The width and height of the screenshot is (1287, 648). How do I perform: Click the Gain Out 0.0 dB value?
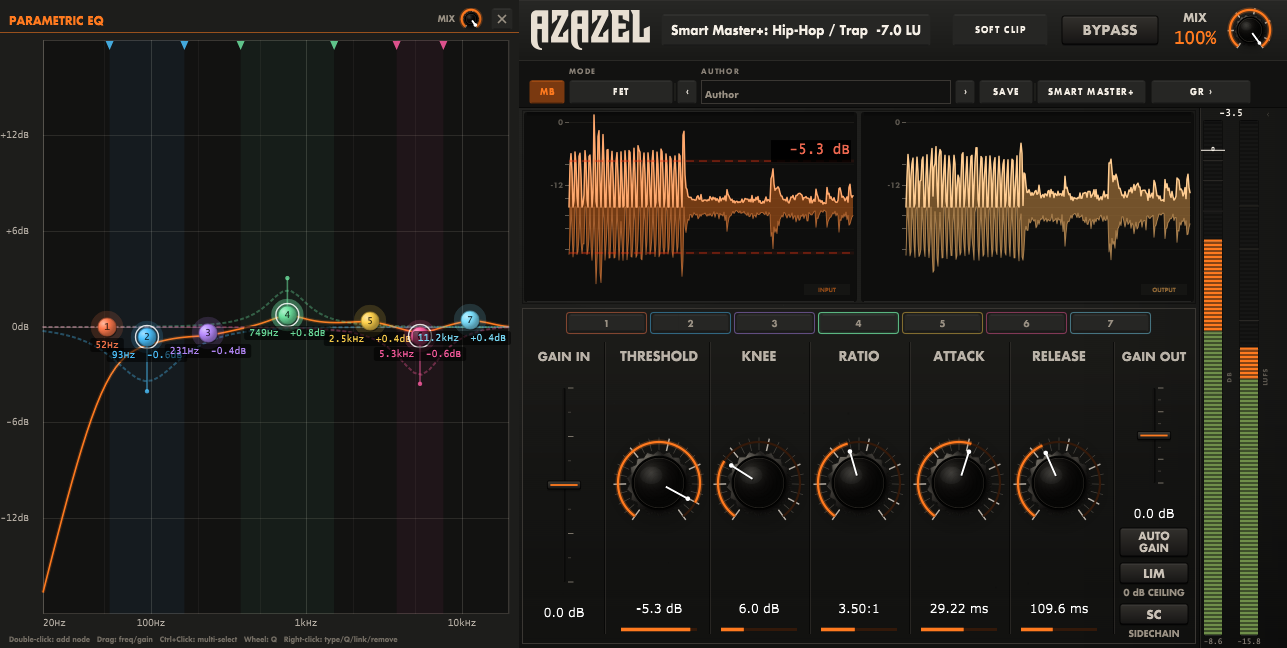pos(1153,514)
